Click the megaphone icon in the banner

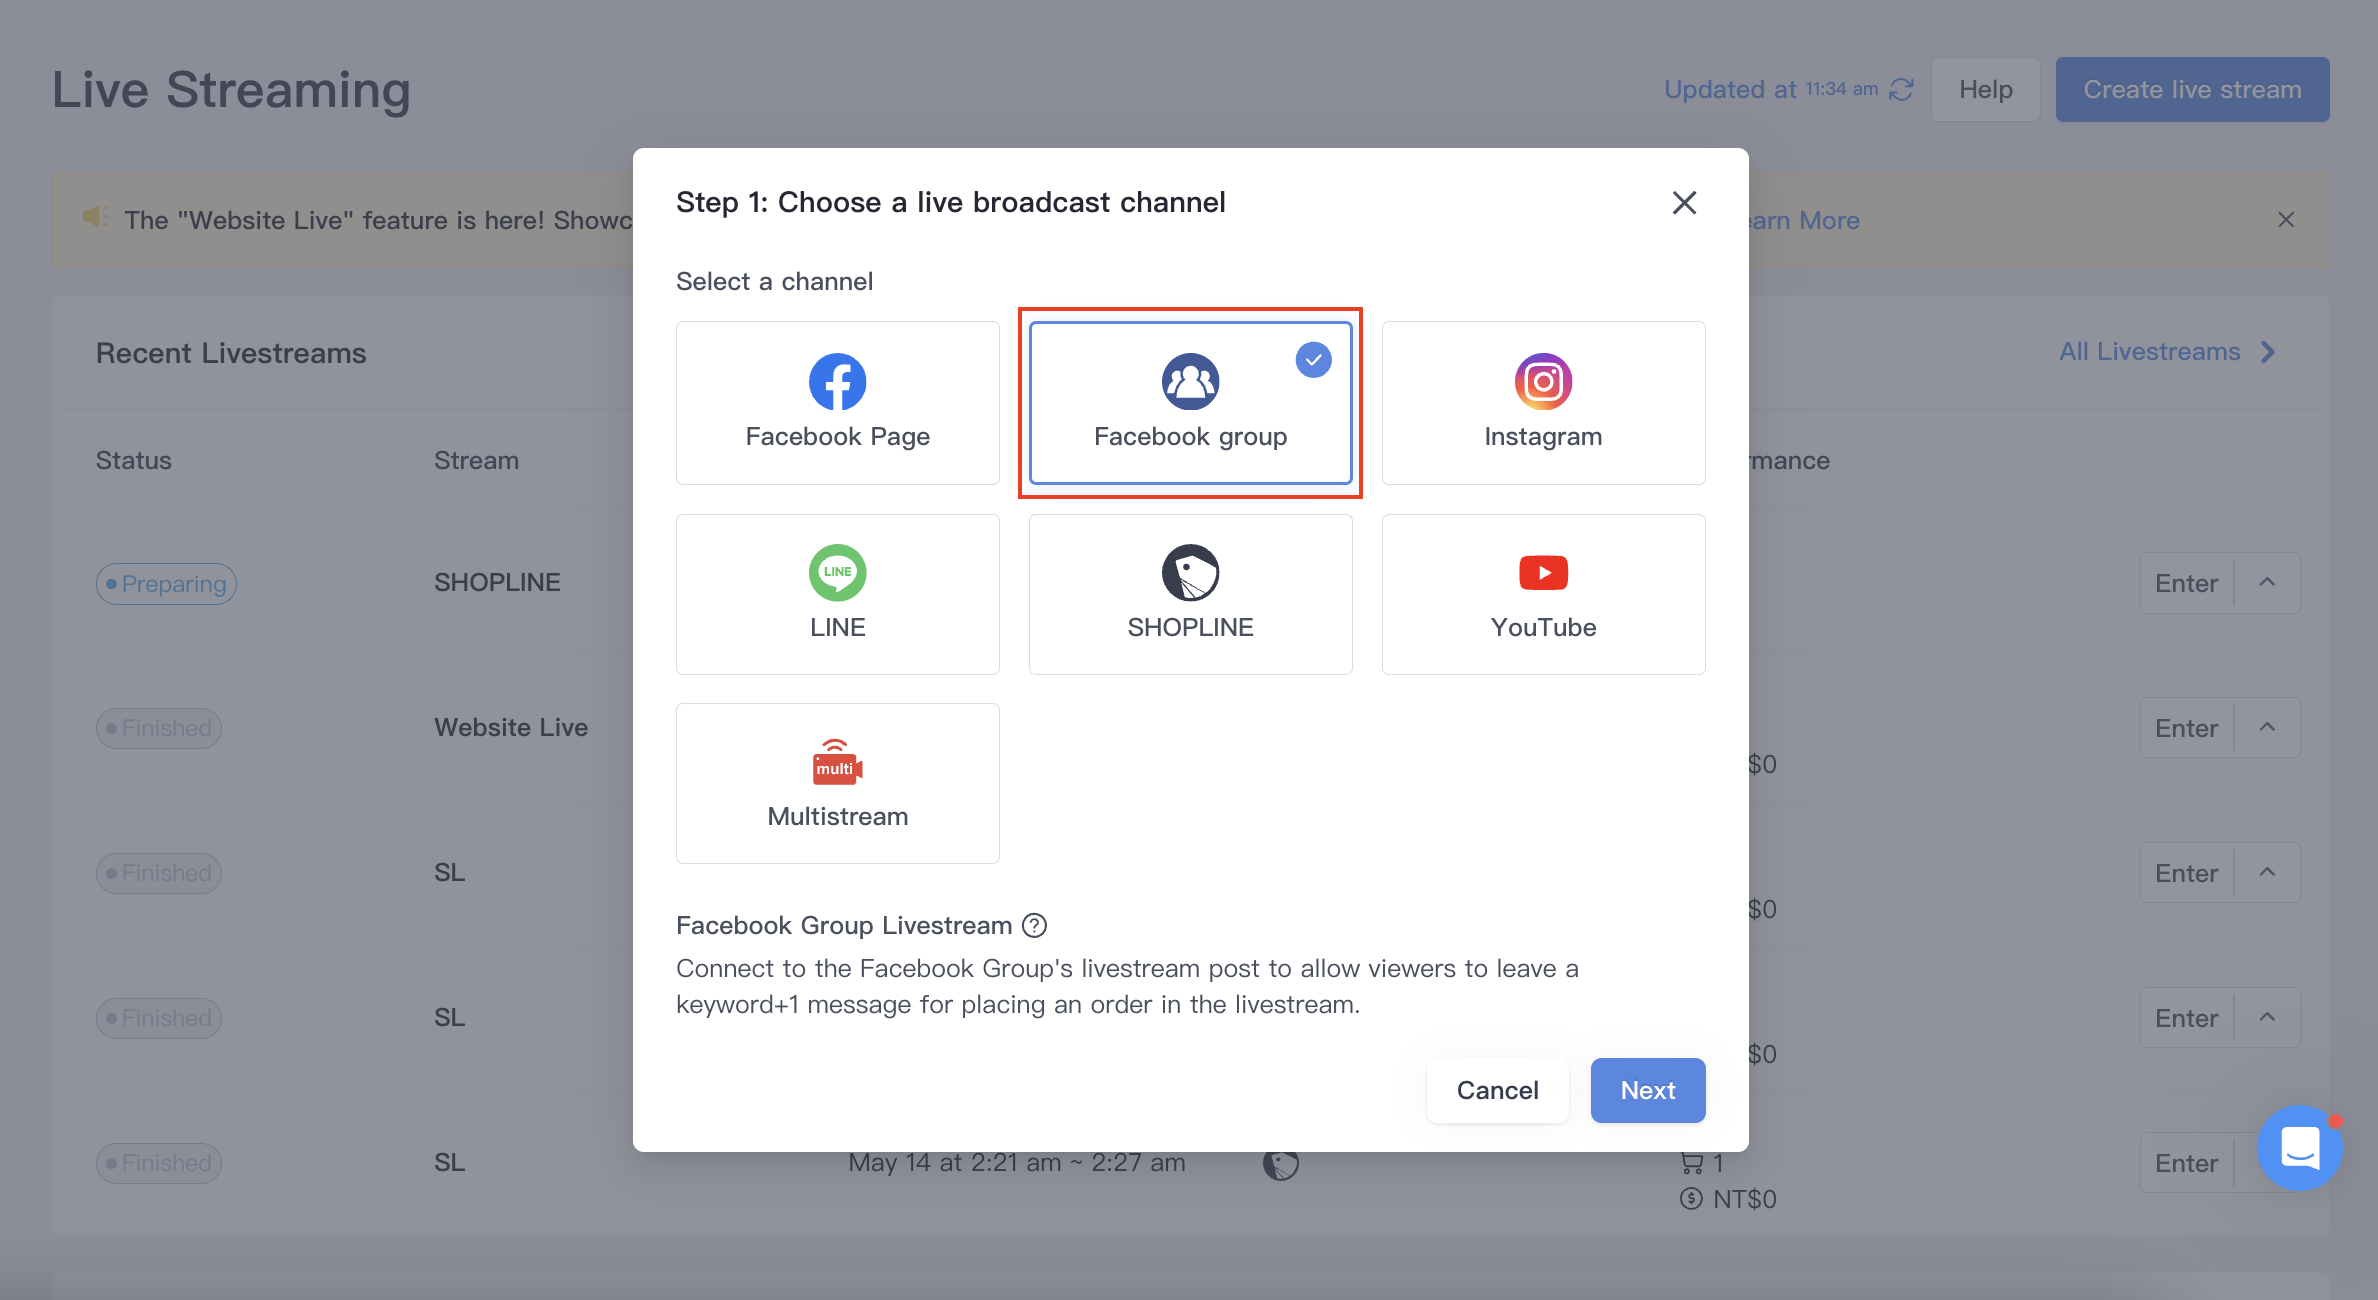(96, 217)
